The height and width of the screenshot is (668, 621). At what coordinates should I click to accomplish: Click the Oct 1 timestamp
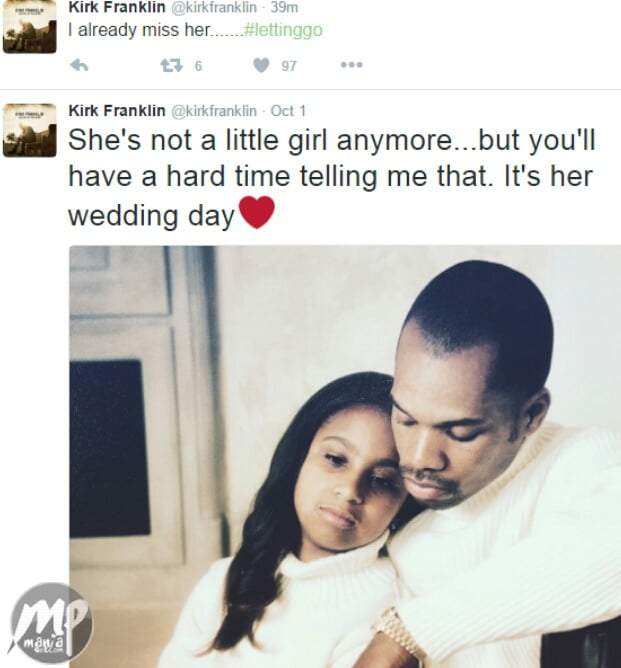288,111
